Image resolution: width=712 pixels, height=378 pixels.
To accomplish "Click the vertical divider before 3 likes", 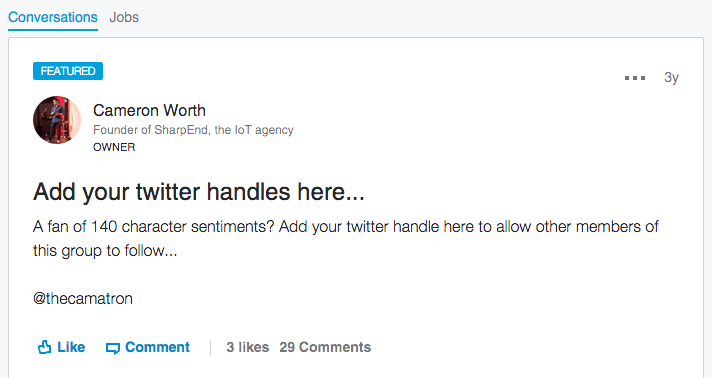I will [211, 348].
